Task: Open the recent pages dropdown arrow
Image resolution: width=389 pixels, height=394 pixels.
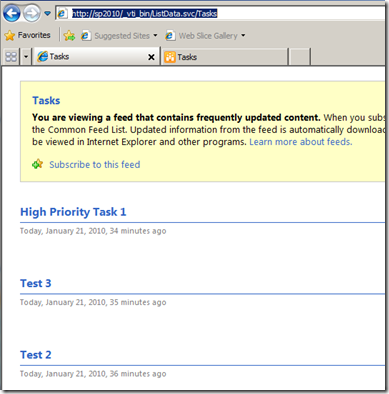Action: point(47,14)
